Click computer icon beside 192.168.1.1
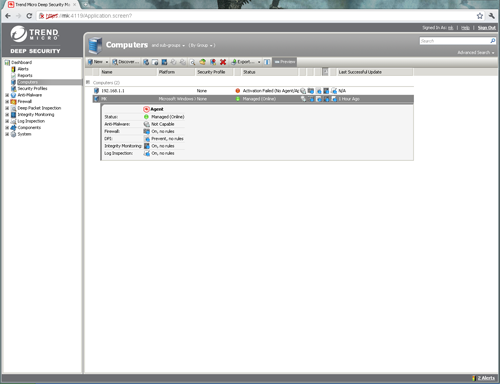The height and width of the screenshot is (384, 500). [96, 91]
